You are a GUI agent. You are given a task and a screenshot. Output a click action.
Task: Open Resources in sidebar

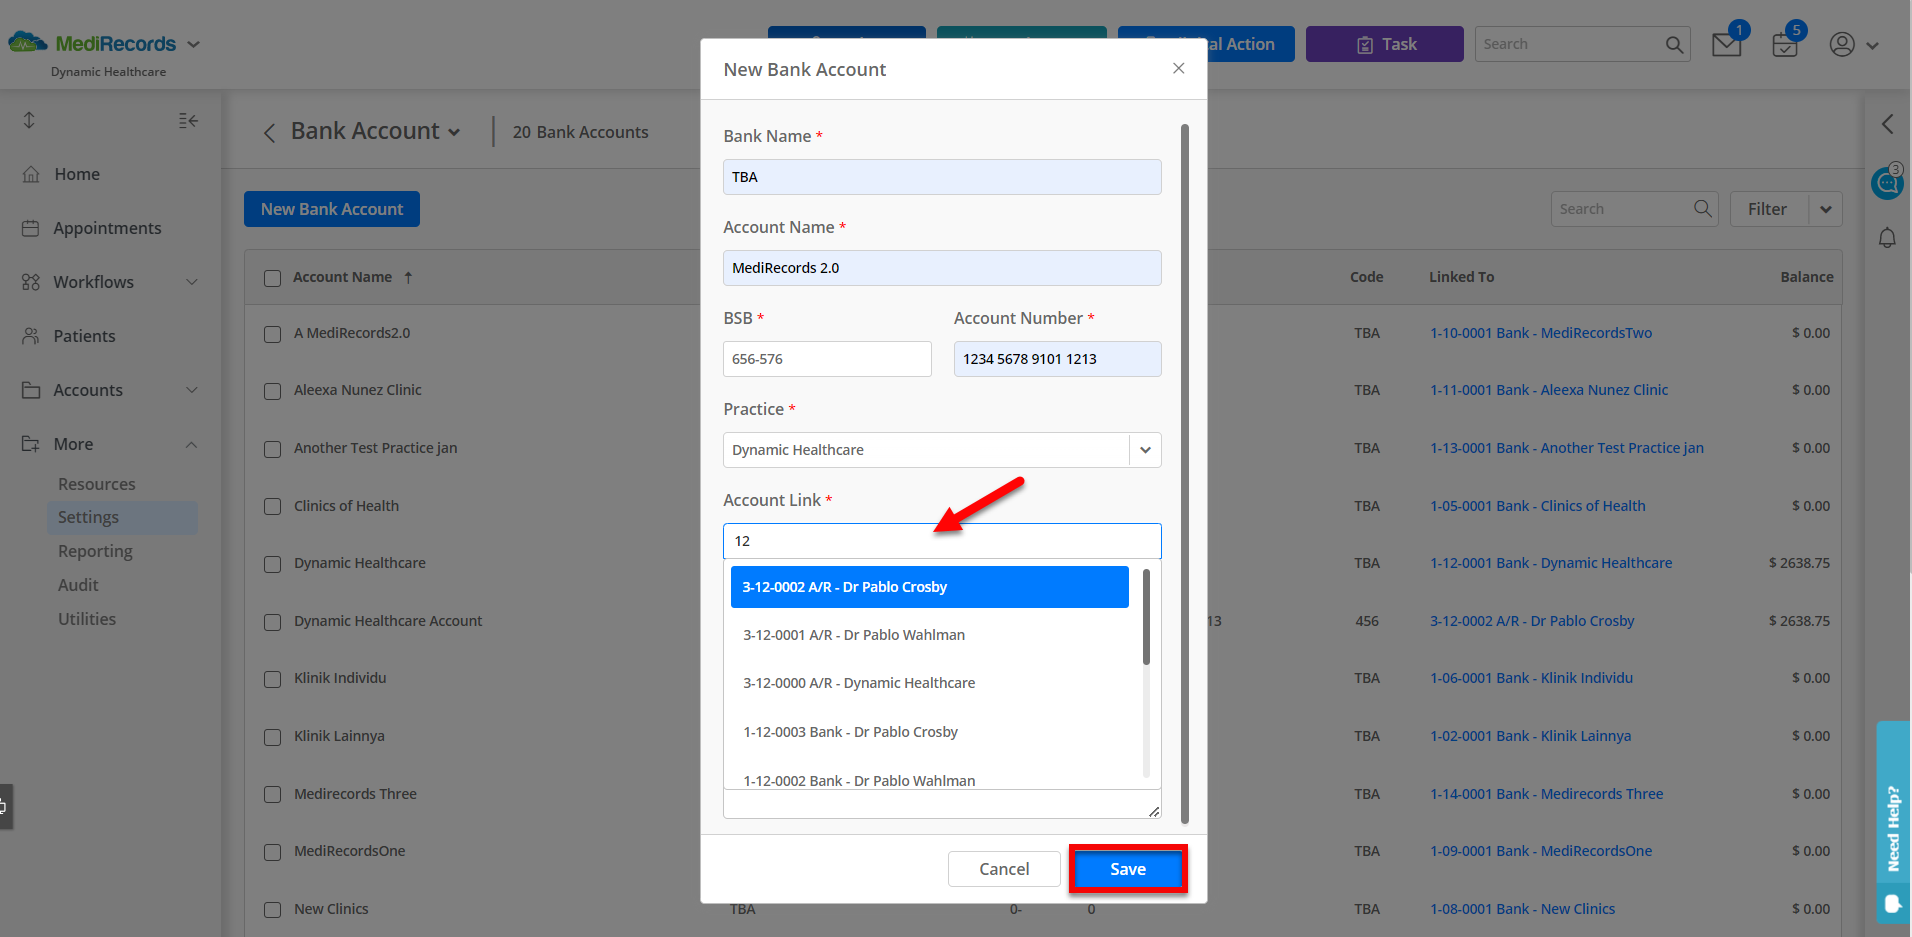pos(96,484)
